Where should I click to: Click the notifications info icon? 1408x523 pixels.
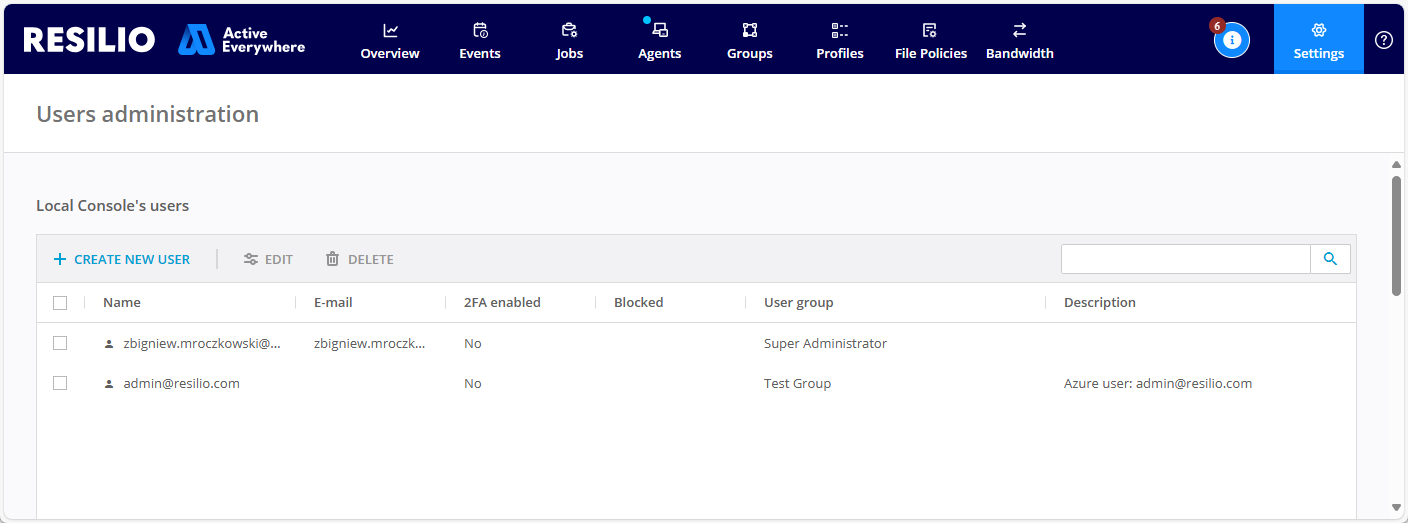[1232, 40]
